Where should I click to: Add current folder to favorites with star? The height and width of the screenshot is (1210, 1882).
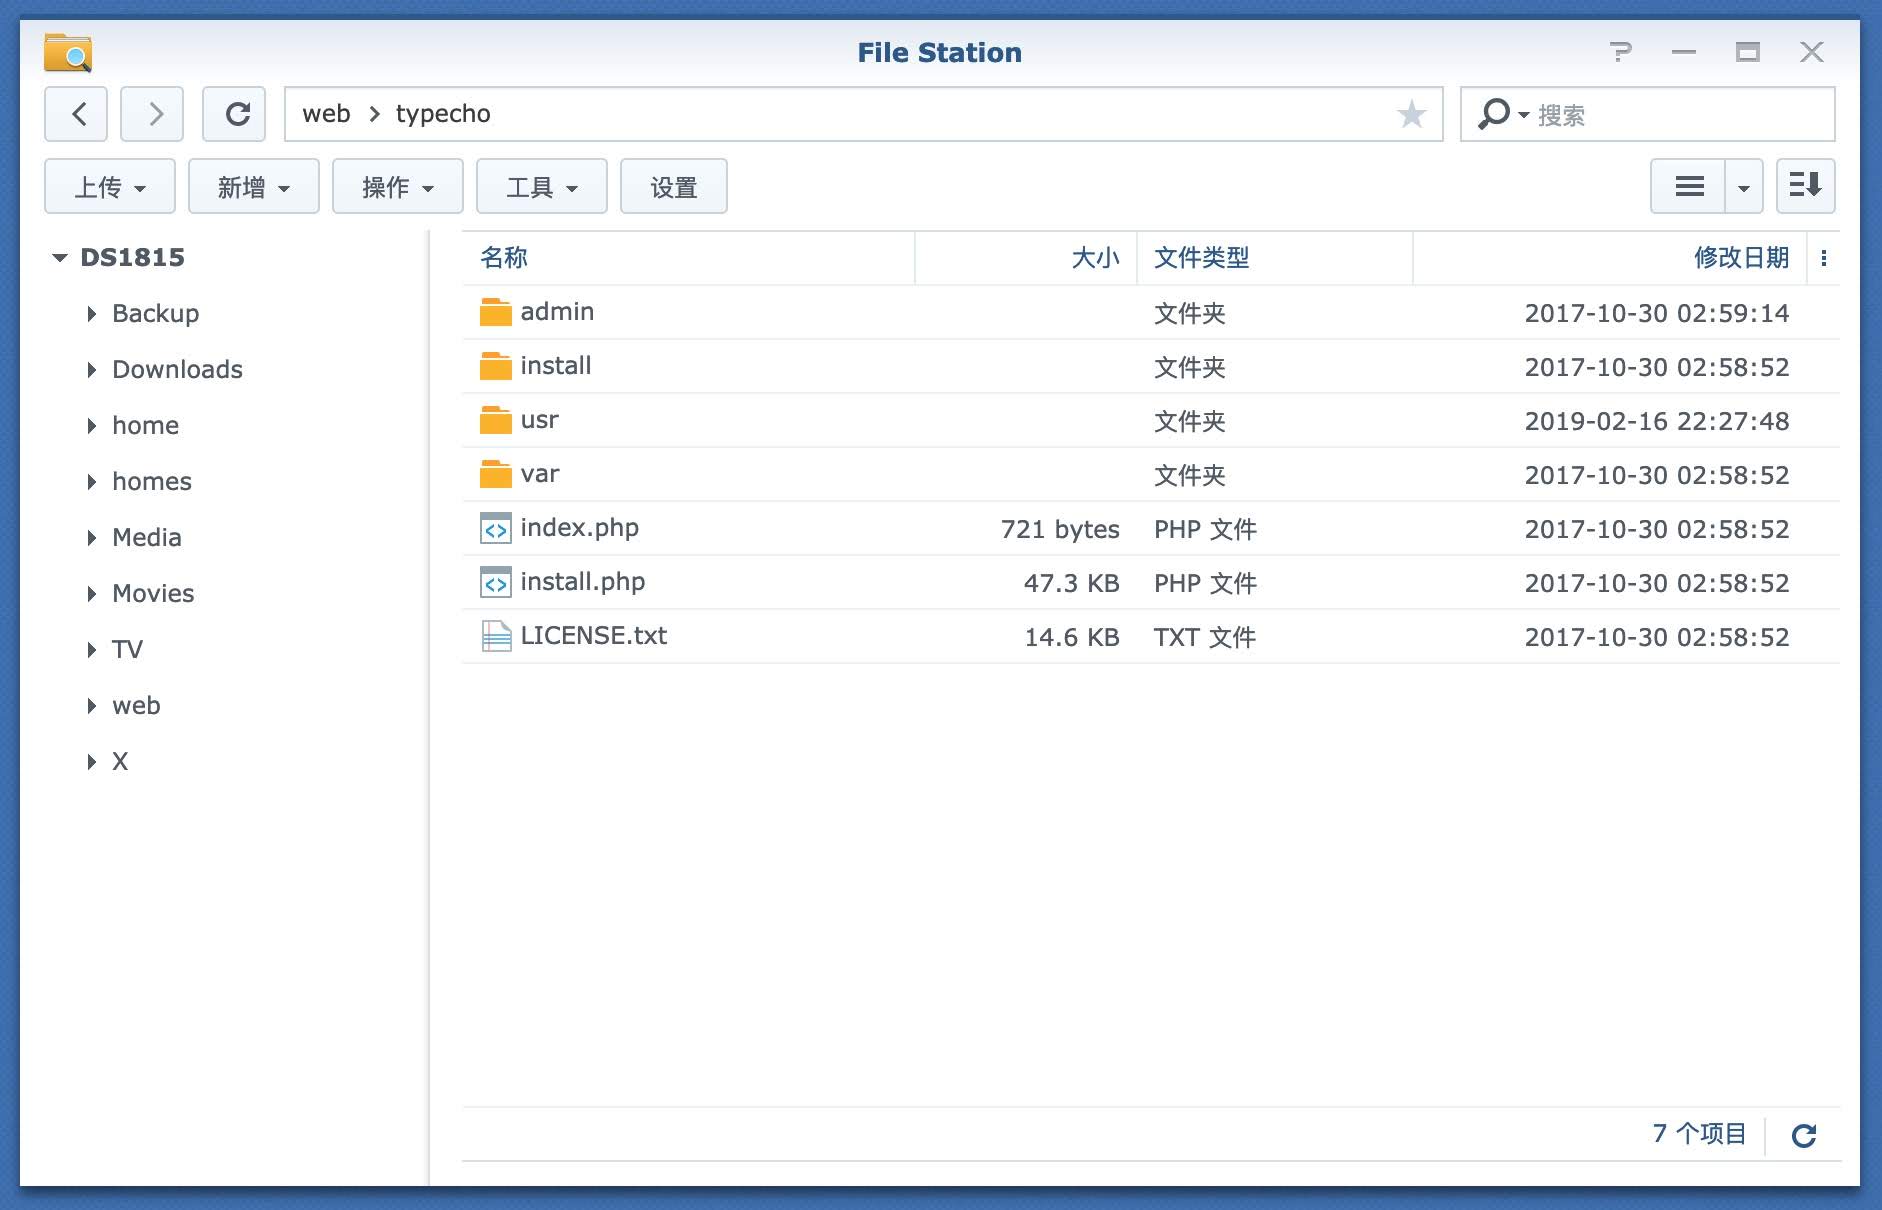point(1411,114)
